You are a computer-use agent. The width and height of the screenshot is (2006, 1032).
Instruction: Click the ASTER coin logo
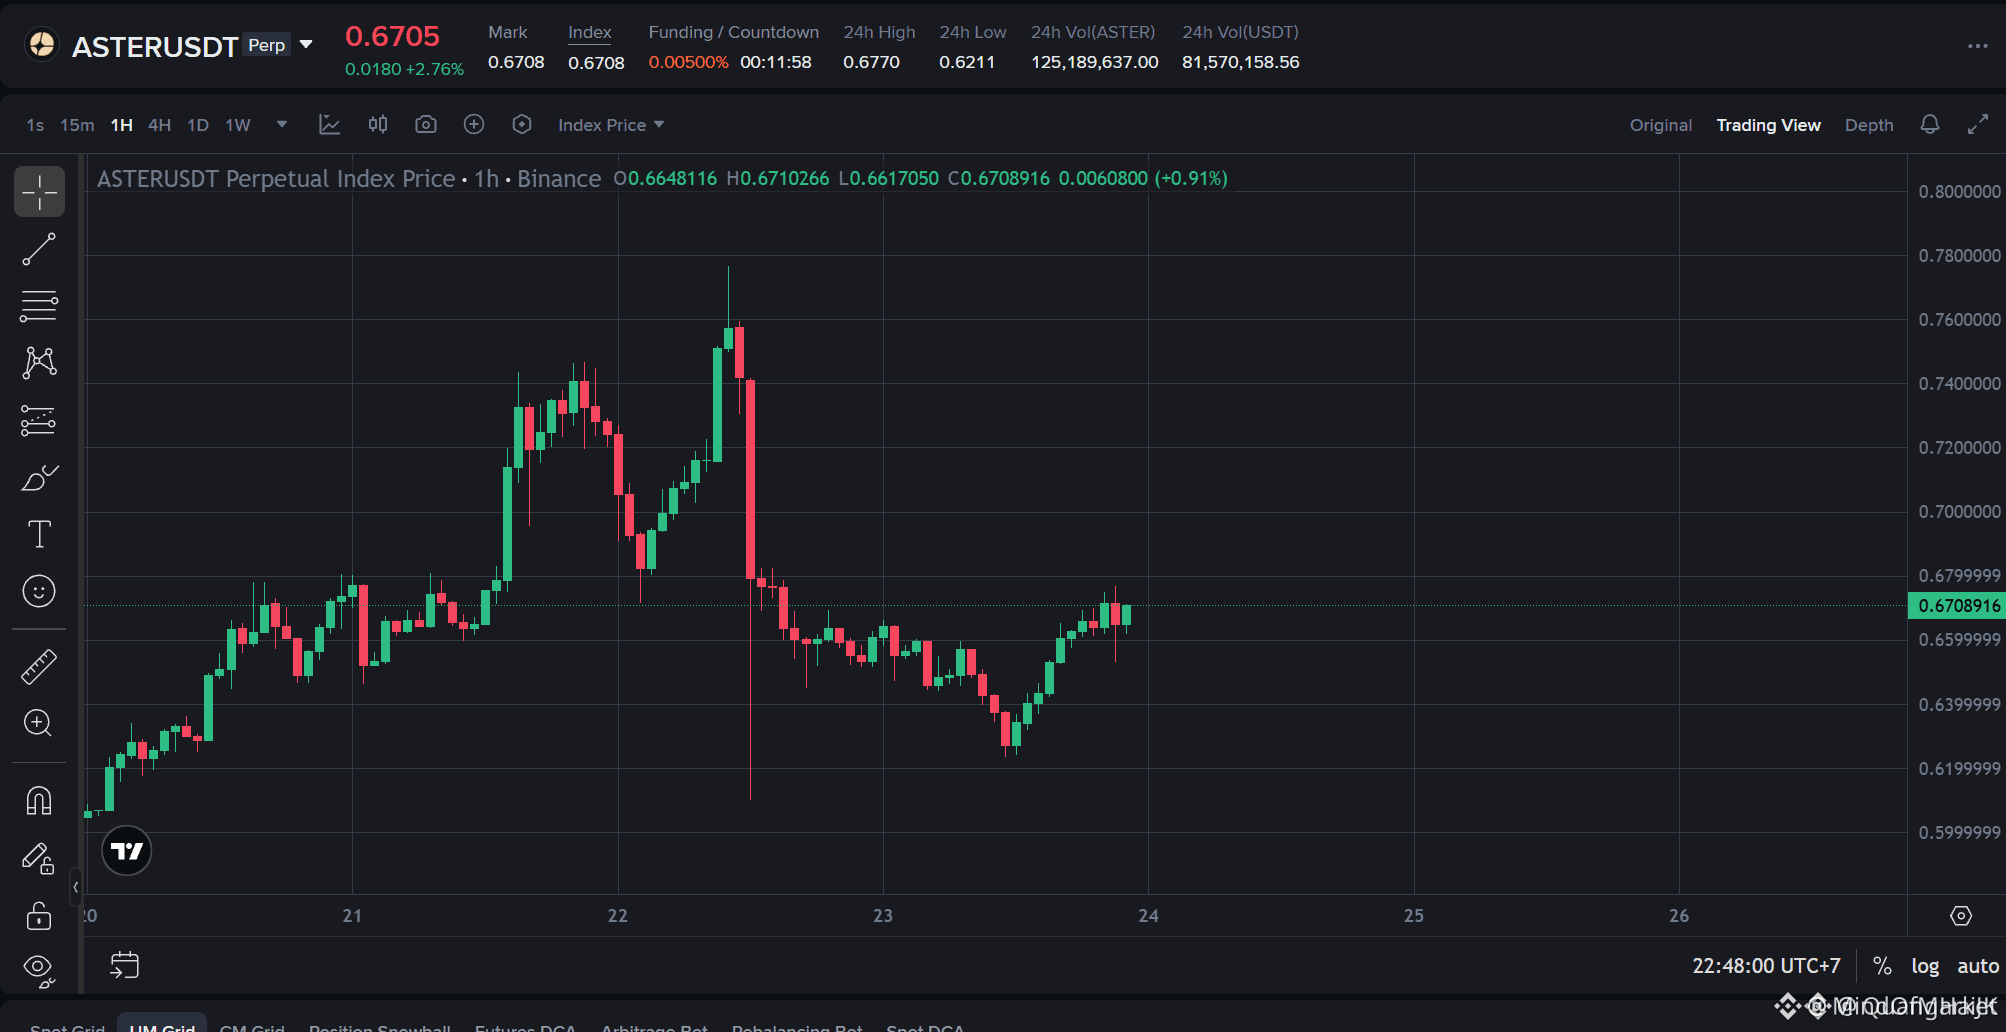pos(42,45)
